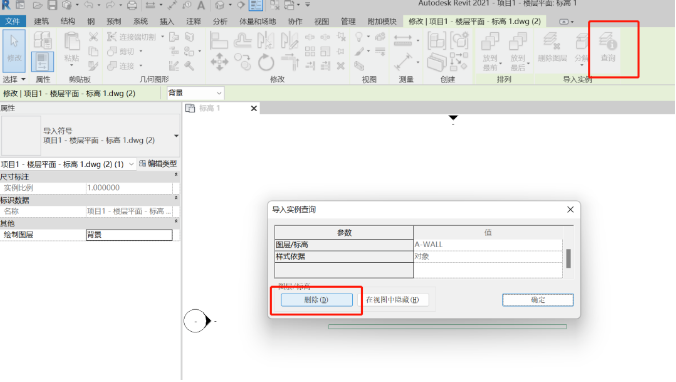Select the Trim/Extend to Corner tool
The image size is (676, 382).
tap(290, 62)
